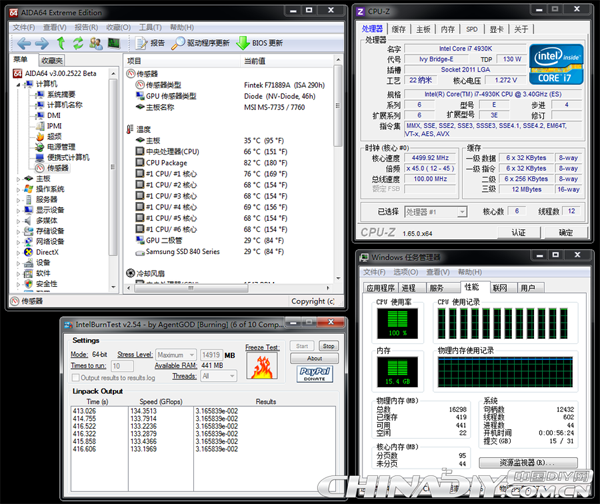Screen dimensions: 600x504
Task: Click the Times to run input field
Action: pyautogui.click(x=122, y=366)
